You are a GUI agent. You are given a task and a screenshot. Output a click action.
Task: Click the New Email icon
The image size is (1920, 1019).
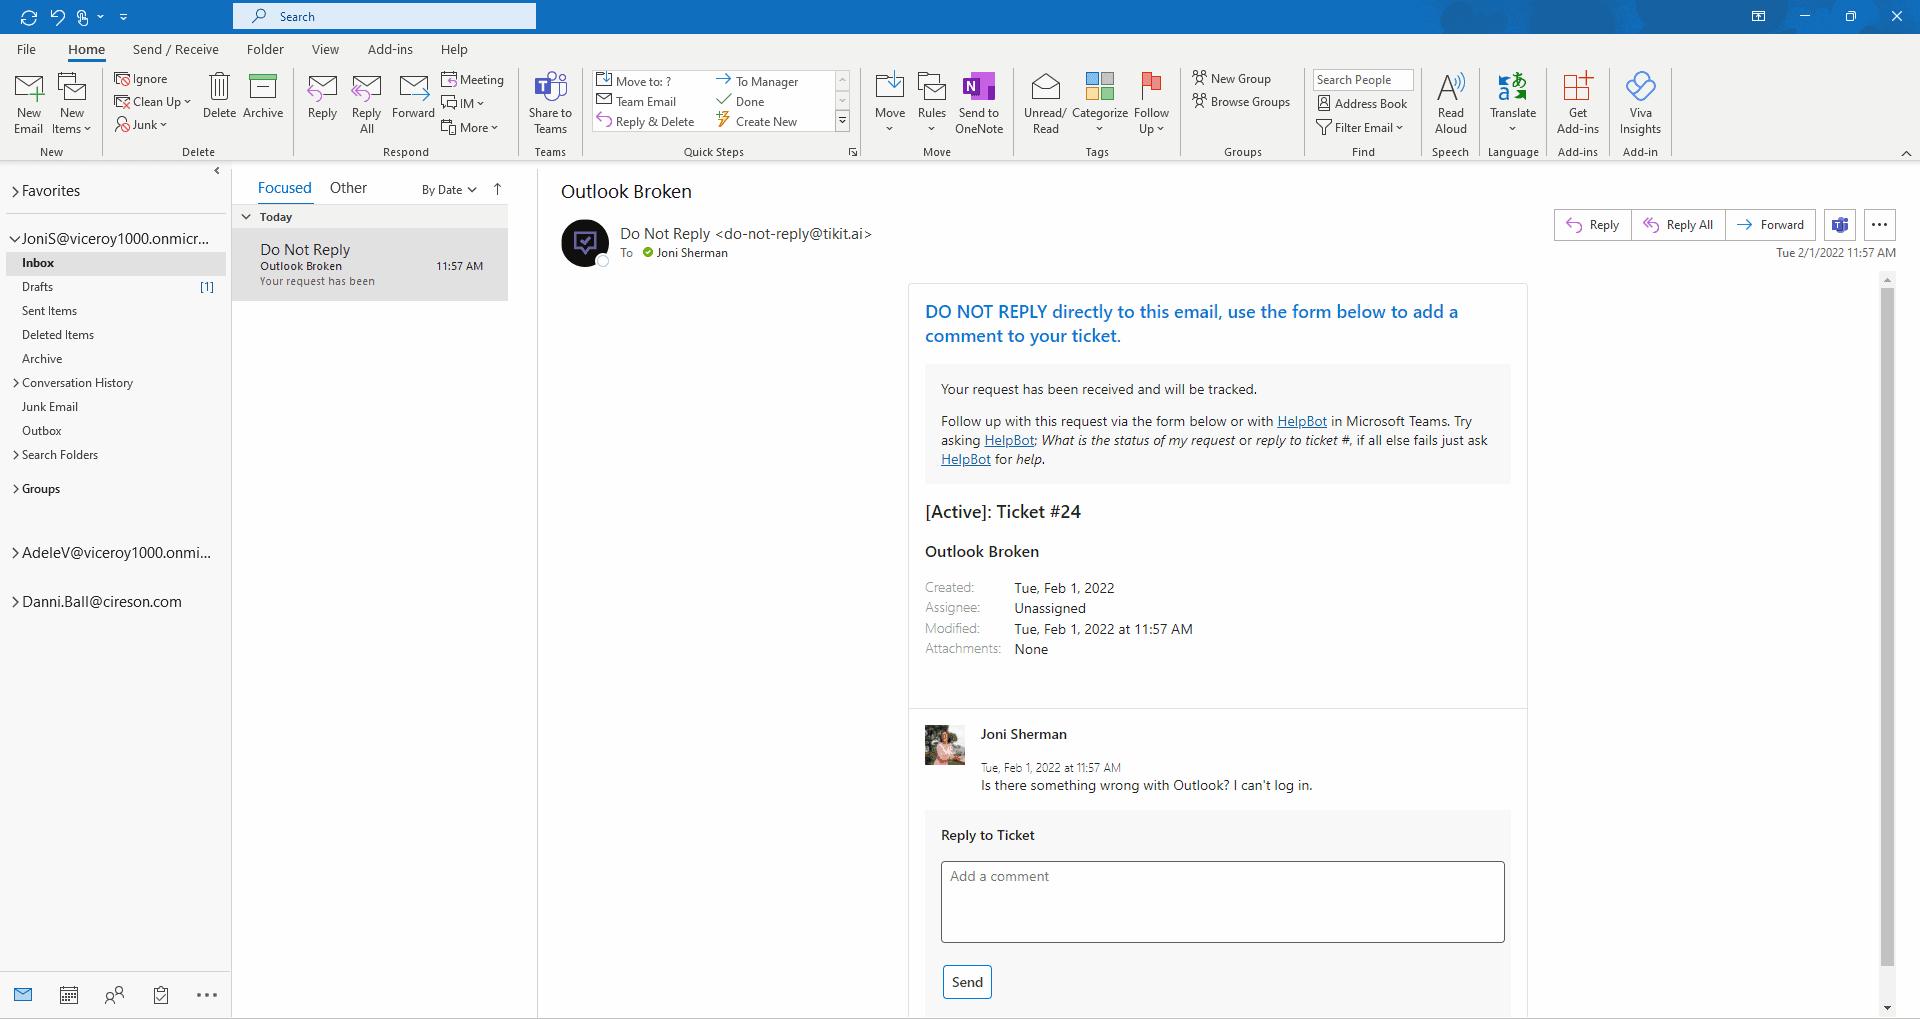click(x=29, y=88)
